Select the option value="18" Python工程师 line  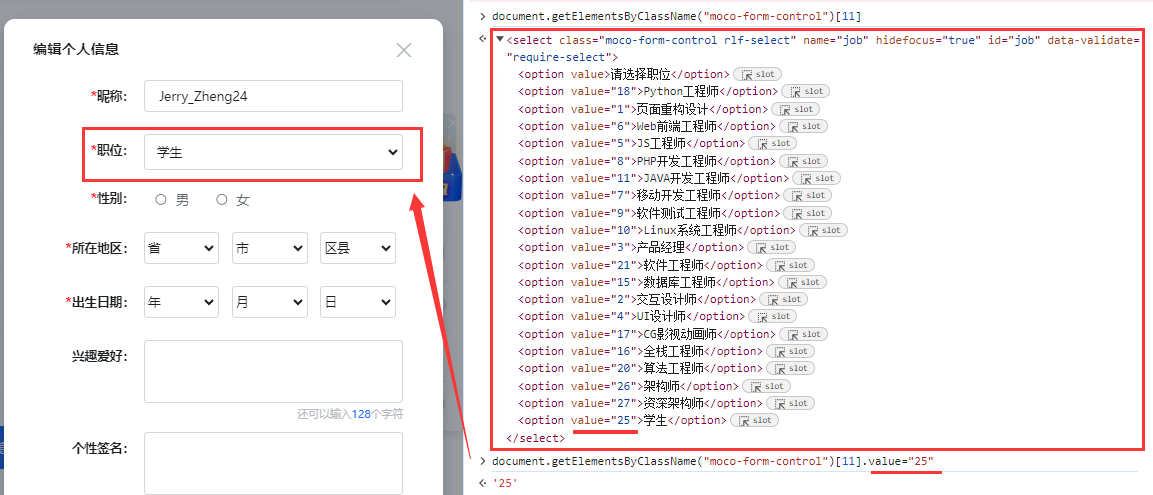click(648, 91)
